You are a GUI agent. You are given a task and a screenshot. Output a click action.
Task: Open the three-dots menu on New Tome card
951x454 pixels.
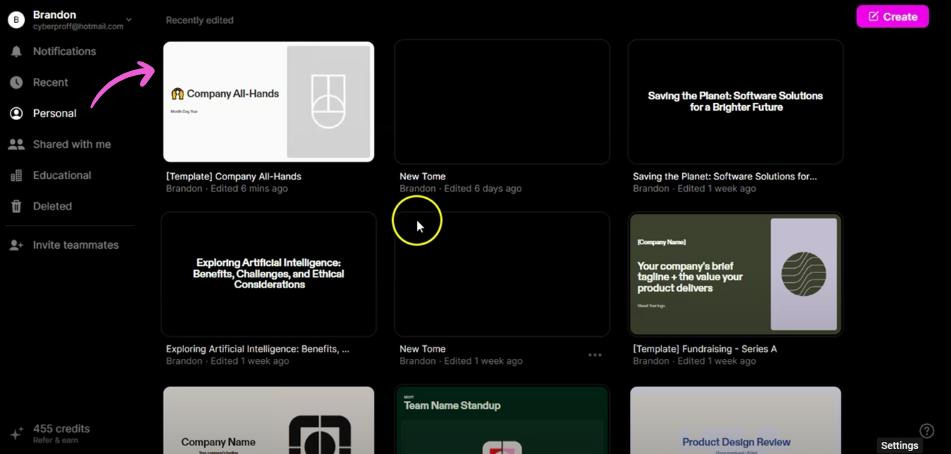click(595, 355)
